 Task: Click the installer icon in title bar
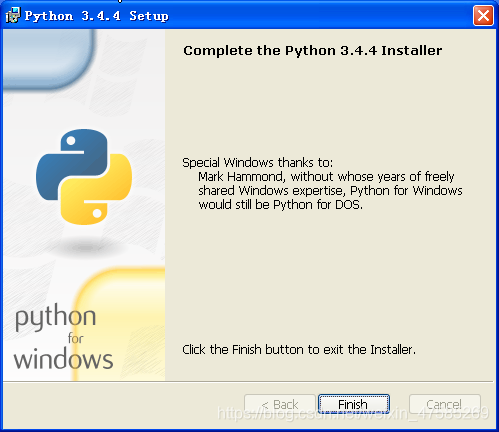coord(13,15)
